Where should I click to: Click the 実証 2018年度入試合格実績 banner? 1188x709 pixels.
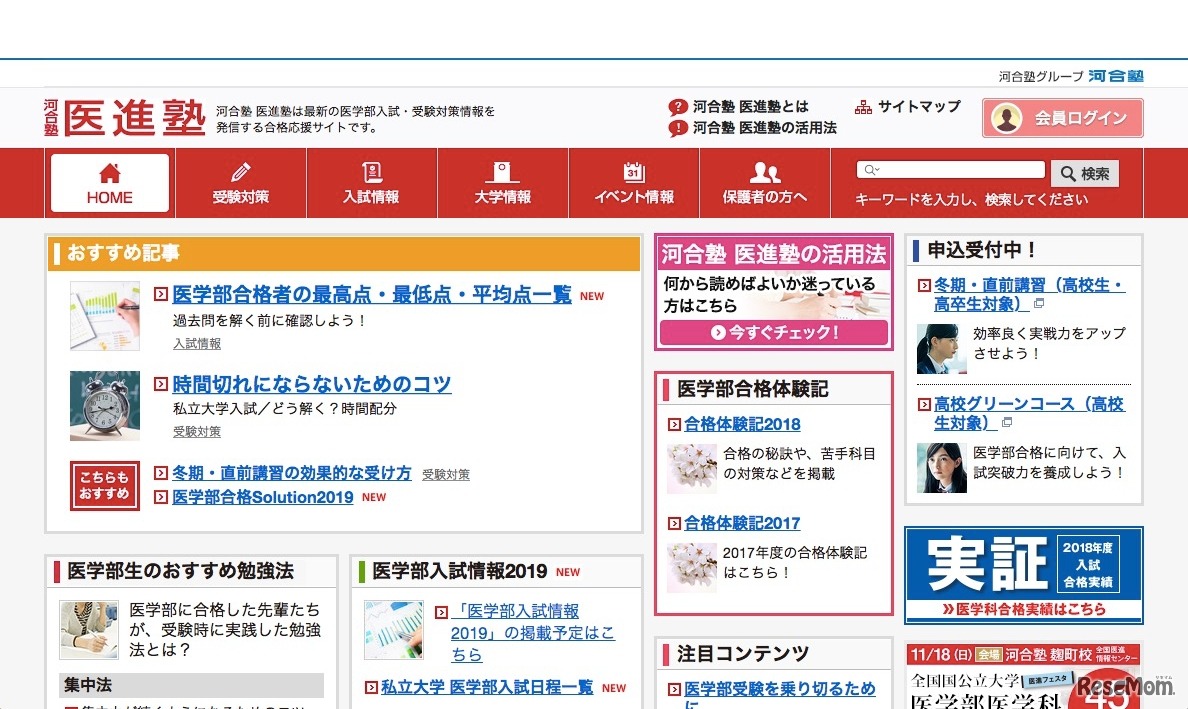coord(1023,574)
